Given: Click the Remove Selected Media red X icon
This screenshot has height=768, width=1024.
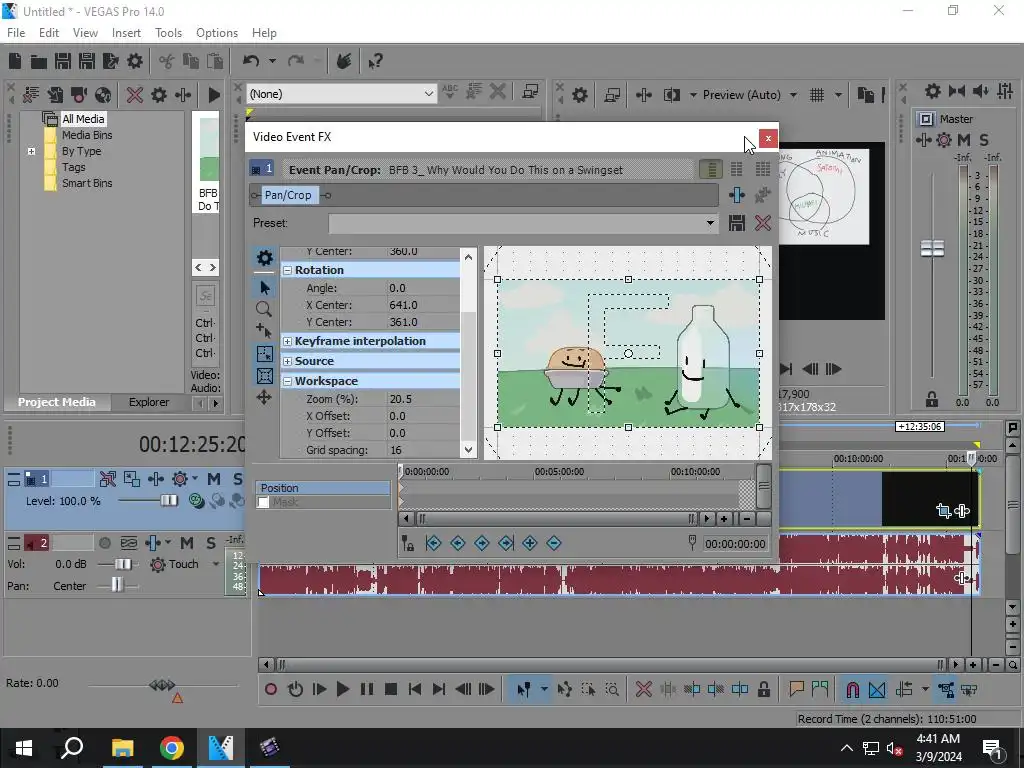Looking at the screenshot, I should click(x=135, y=95).
